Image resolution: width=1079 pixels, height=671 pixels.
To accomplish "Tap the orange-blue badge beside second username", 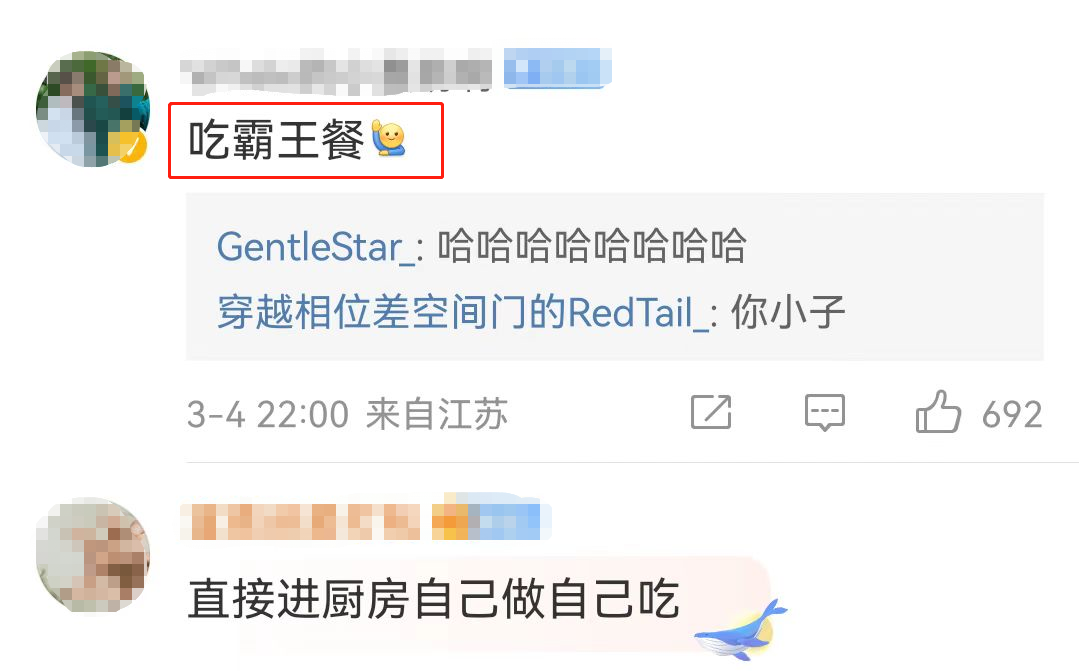I will (491, 520).
